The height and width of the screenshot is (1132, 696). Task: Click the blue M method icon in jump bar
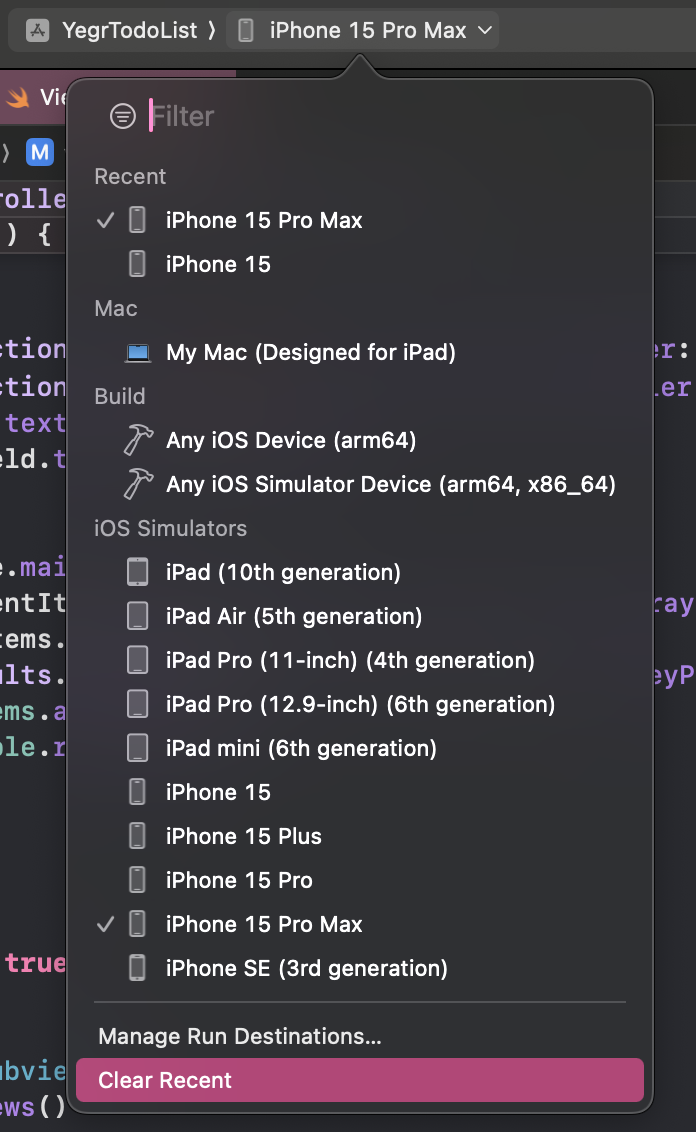[x=40, y=152]
